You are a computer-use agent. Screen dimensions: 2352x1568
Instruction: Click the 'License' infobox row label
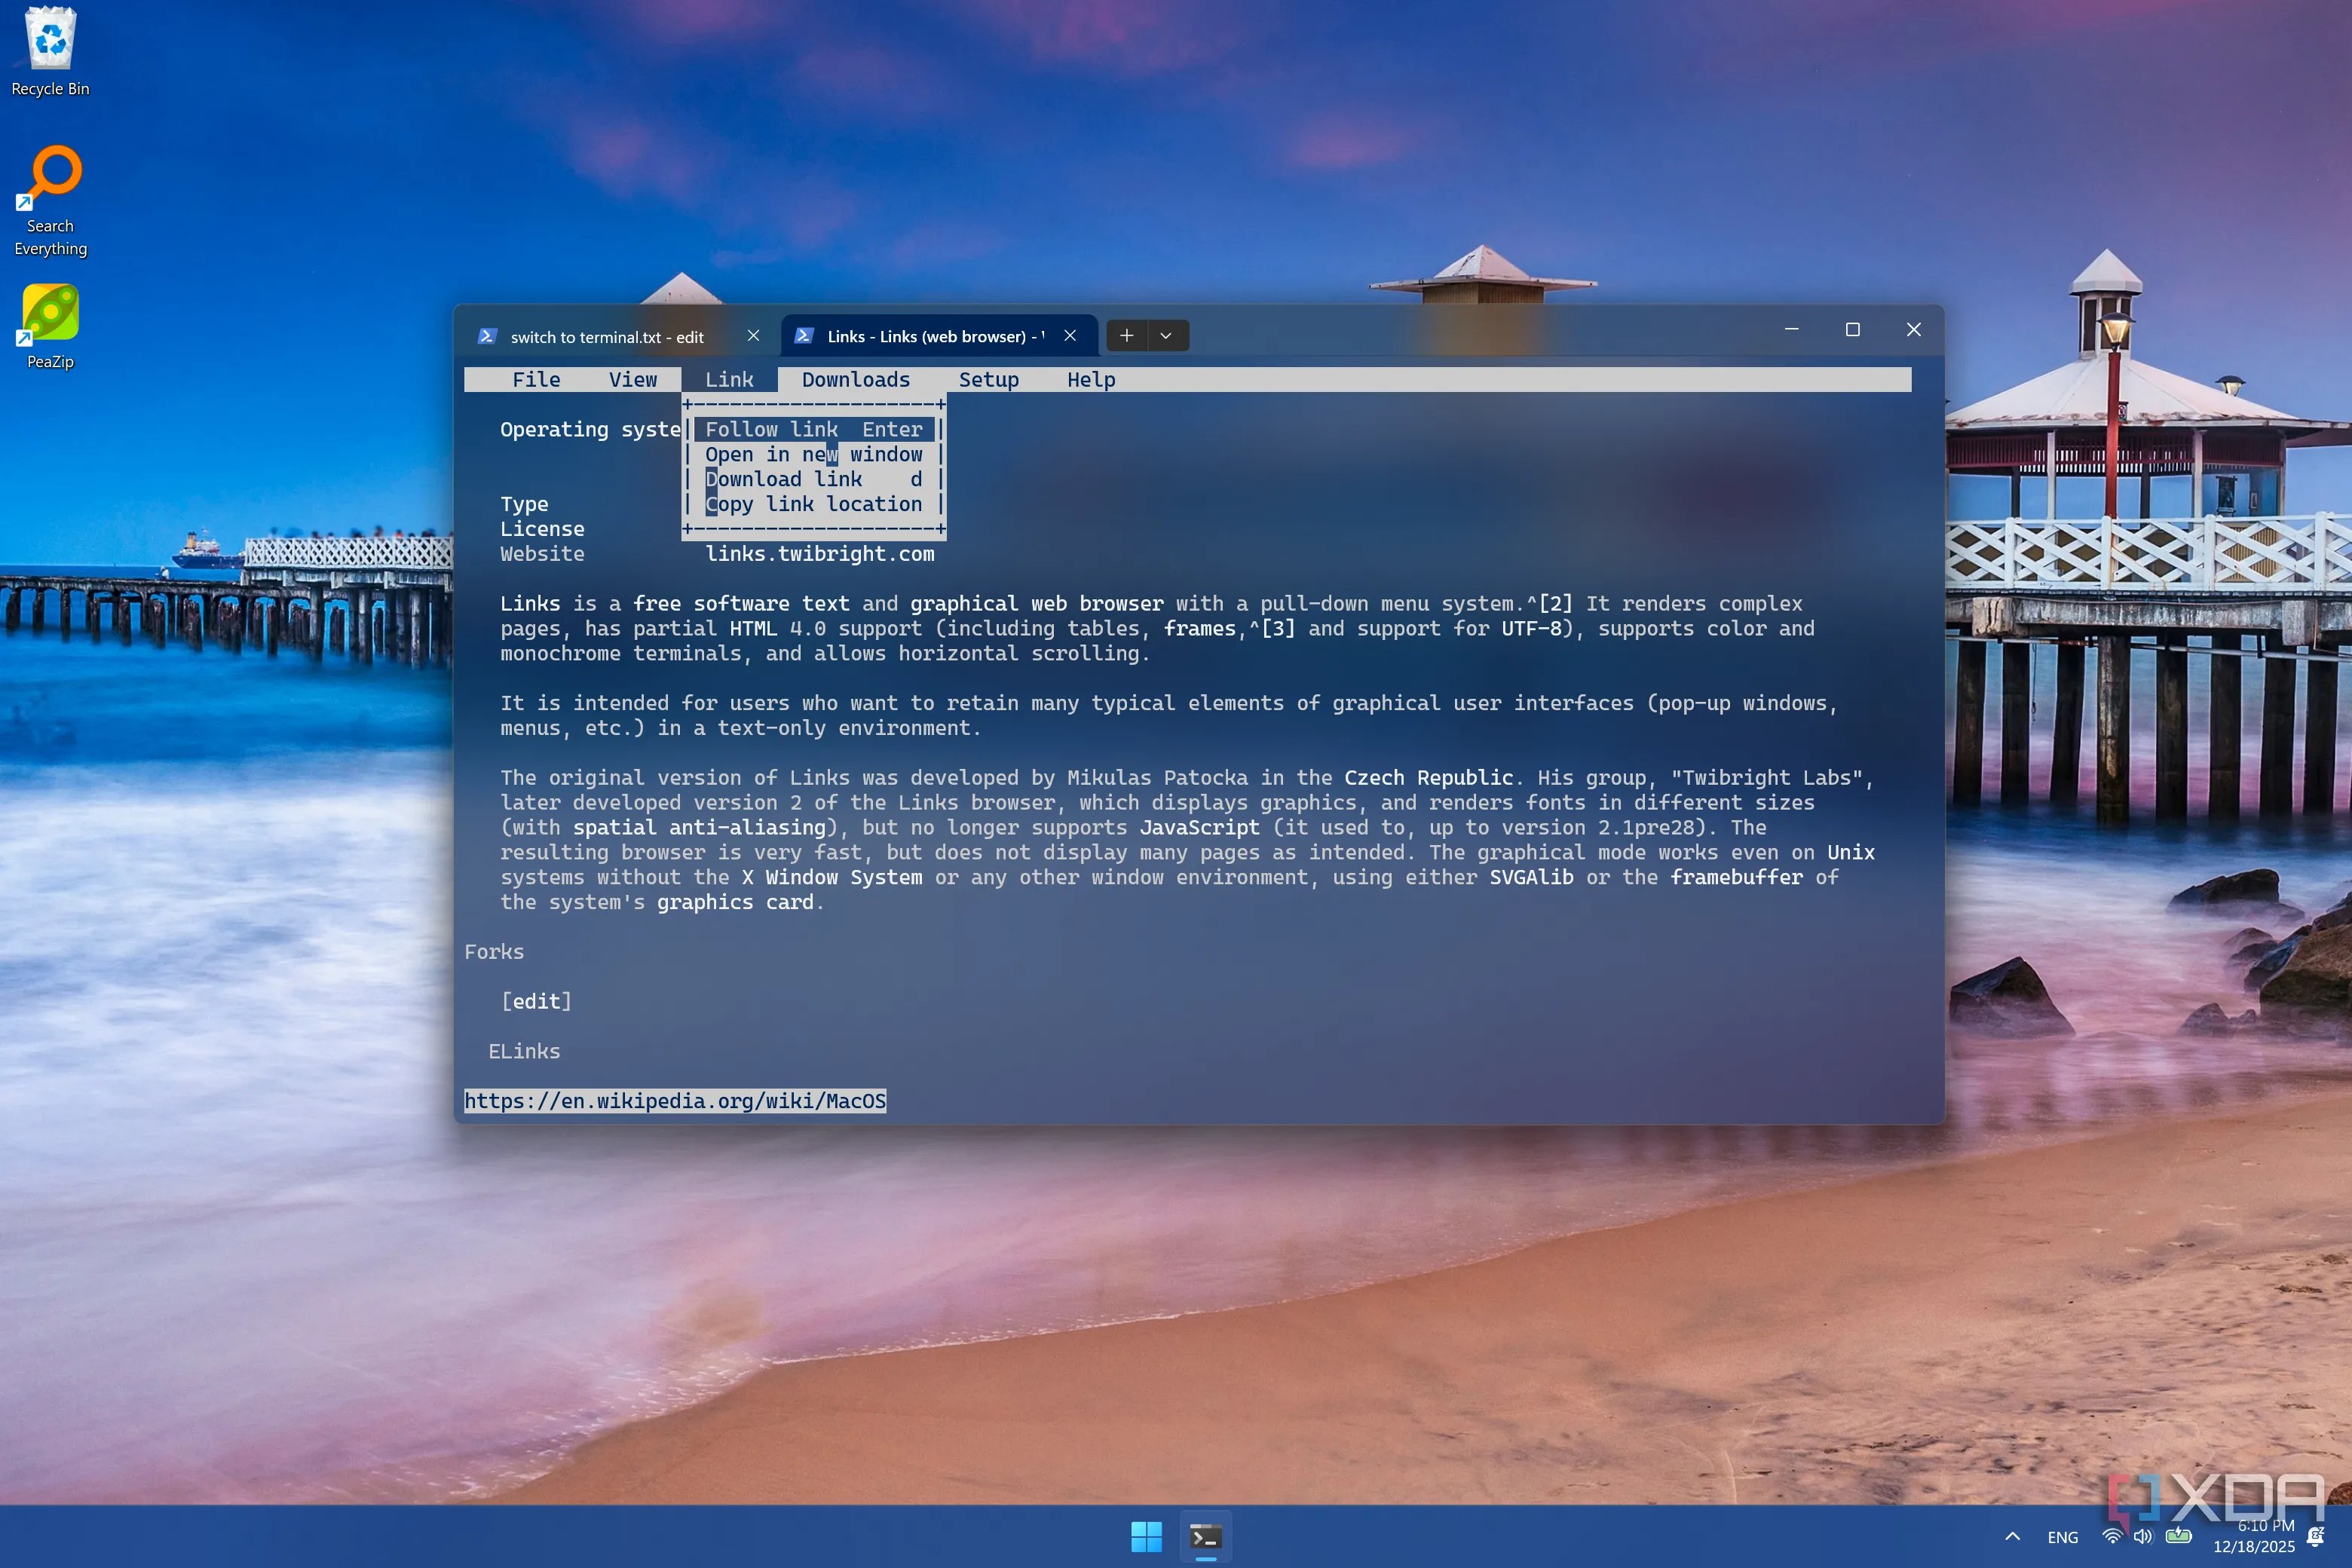tap(542, 529)
